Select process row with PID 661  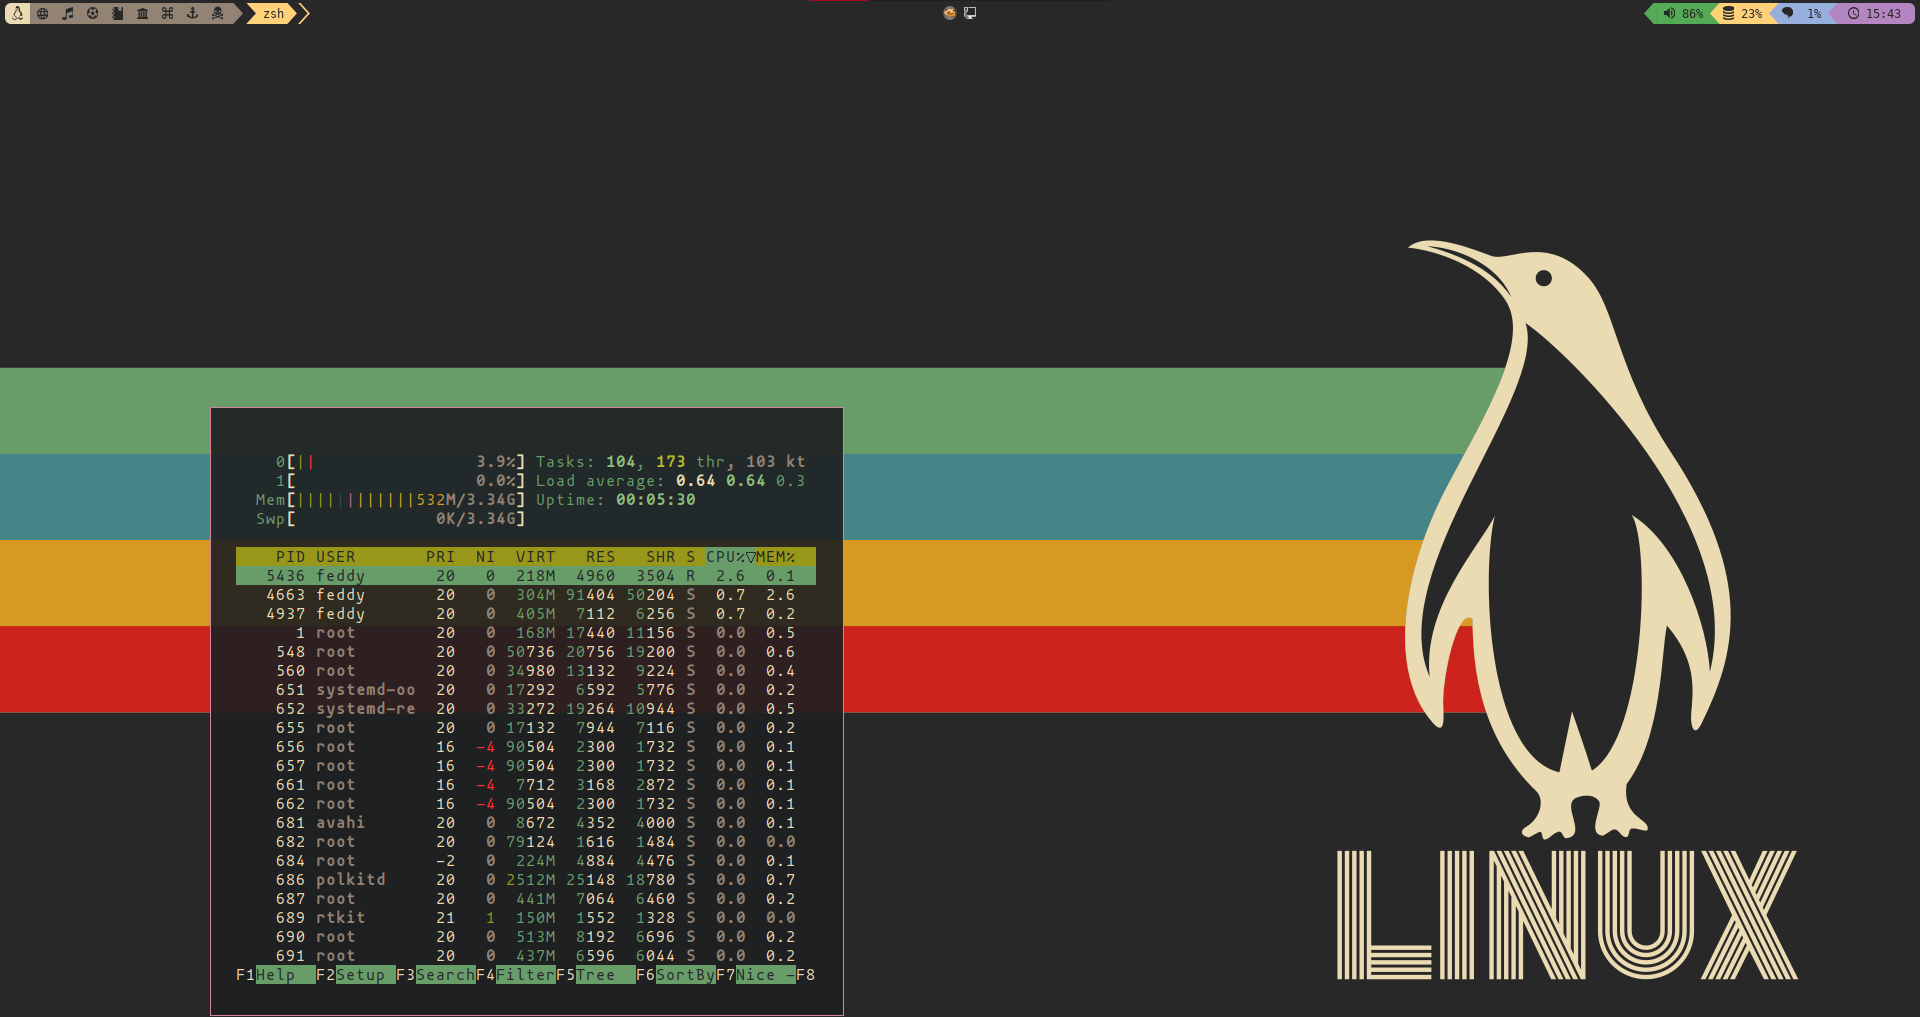point(526,785)
